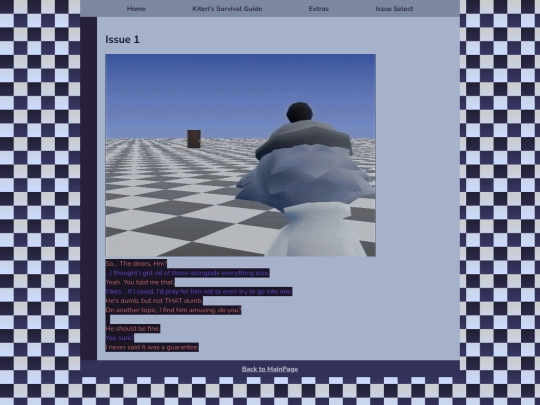Select line 'He's dumb, but not THAT dumb.'
Viewport: 540px width, 405px height.
154,301
